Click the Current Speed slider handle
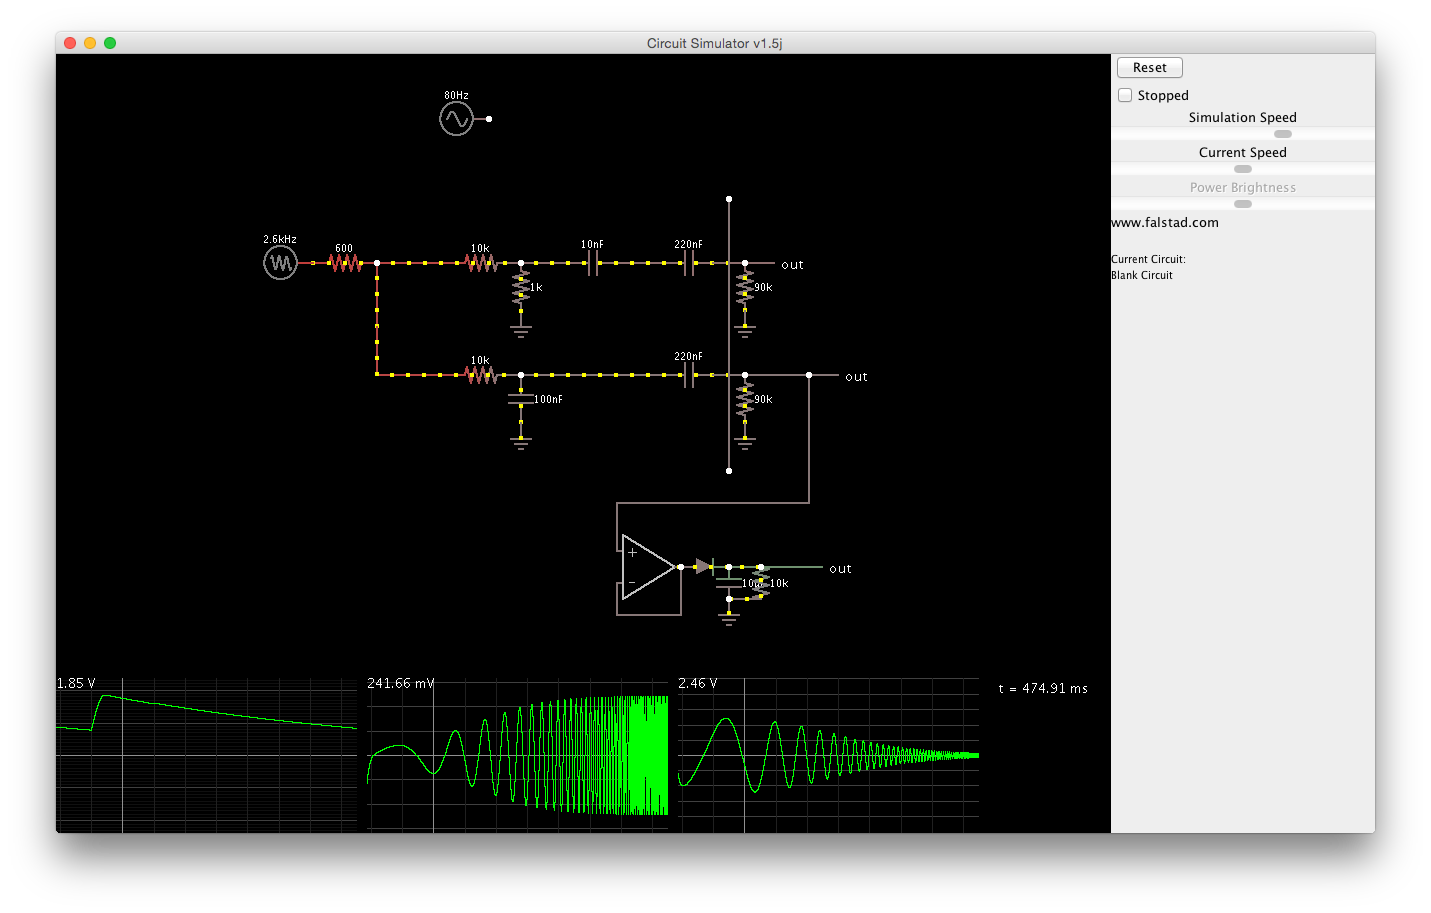The image size is (1431, 913). (1243, 169)
